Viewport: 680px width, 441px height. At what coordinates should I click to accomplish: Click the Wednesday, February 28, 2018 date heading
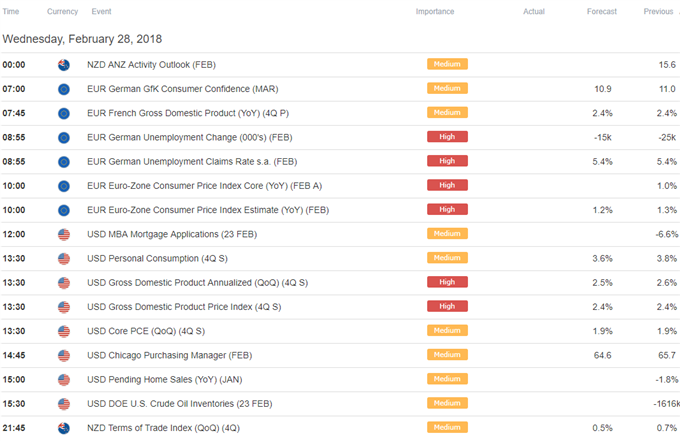coord(82,39)
